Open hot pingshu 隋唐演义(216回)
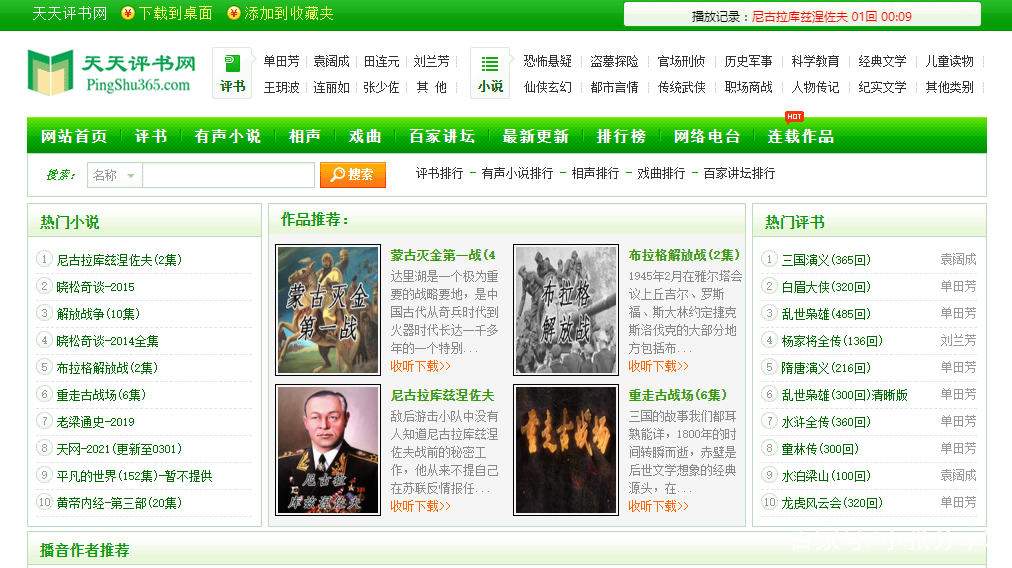The height and width of the screenshot is (568, 1012). click(x=826, y=368)
